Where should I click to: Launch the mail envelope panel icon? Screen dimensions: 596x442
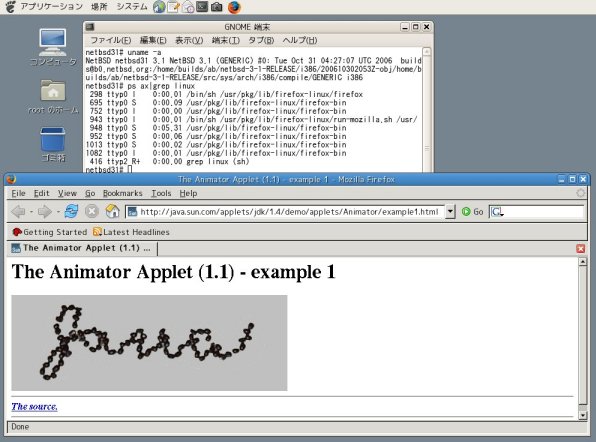188,7
